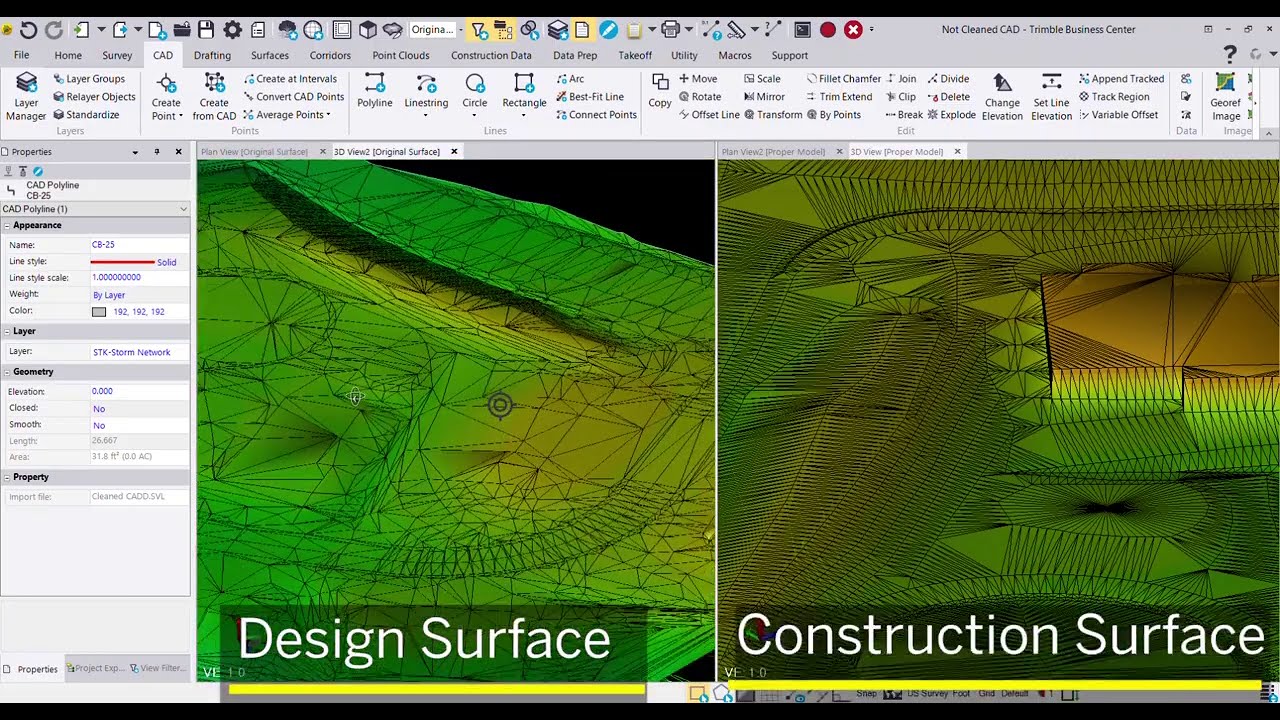The image size is (1280, 720).
Task: Click the red record button icon
Action: 828,30
